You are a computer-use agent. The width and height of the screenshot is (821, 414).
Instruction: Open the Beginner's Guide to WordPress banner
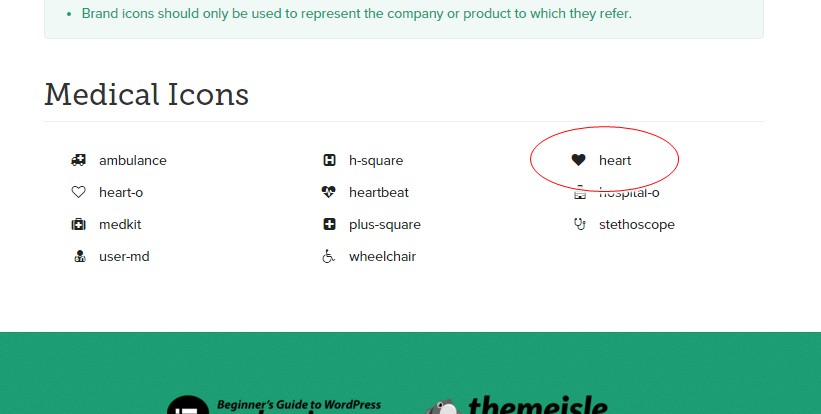[274, 406]
